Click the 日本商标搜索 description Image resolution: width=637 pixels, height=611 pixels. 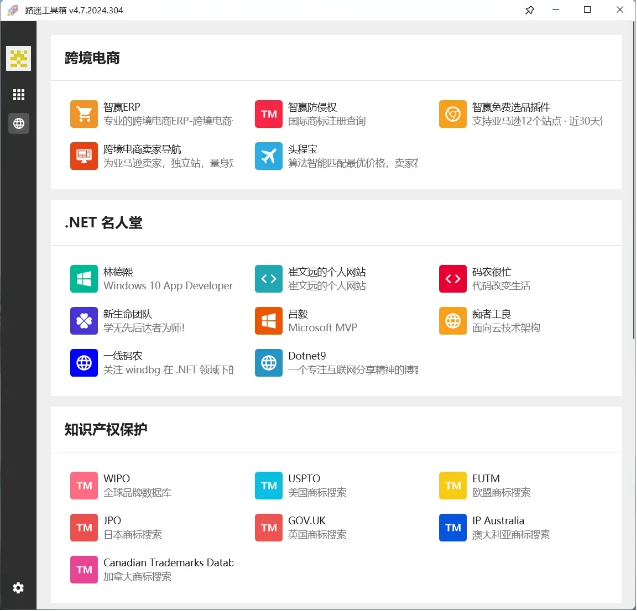click(x=132, y=535)
